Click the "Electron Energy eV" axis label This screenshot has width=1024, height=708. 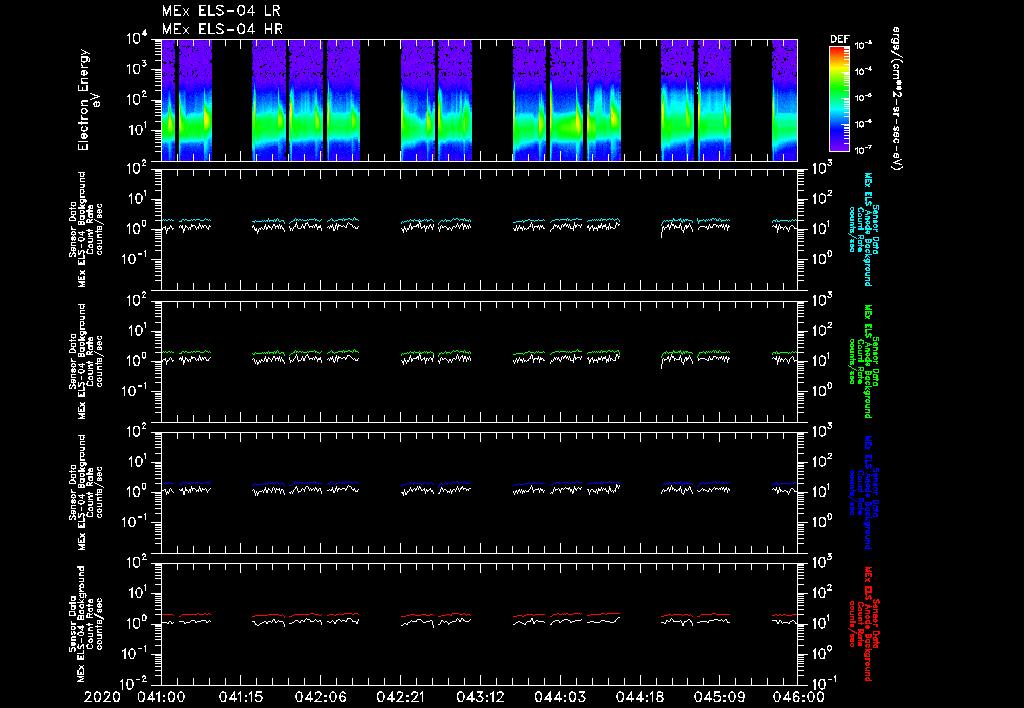[88, 99]
